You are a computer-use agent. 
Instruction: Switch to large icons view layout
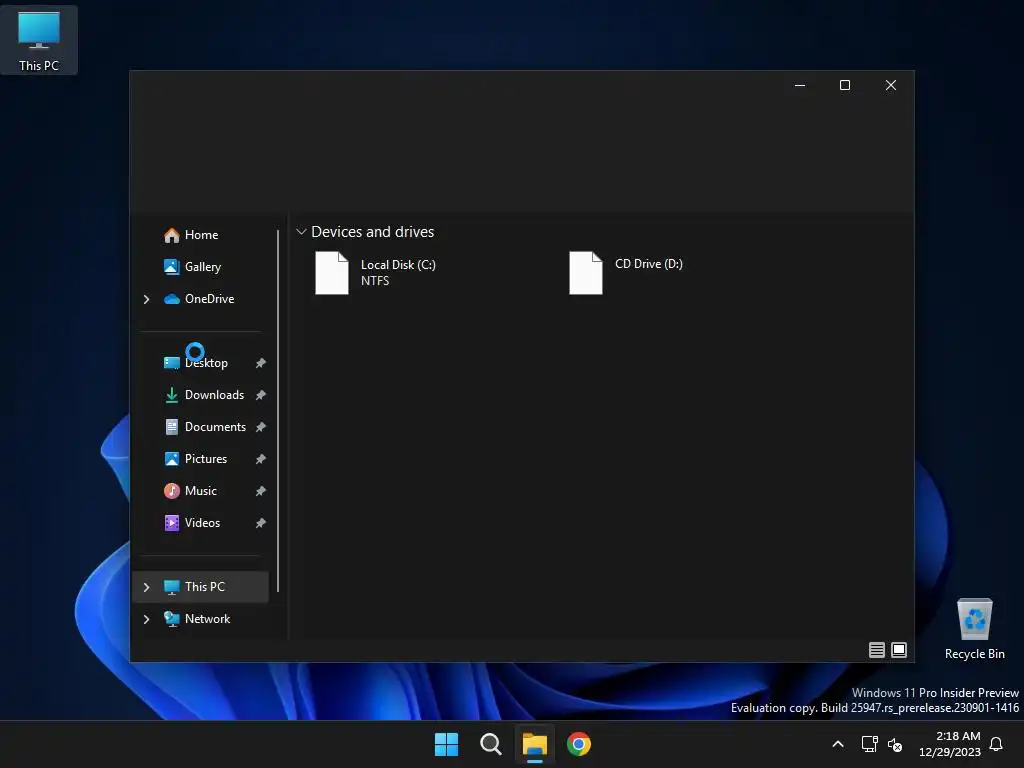(x=899, y=650)
